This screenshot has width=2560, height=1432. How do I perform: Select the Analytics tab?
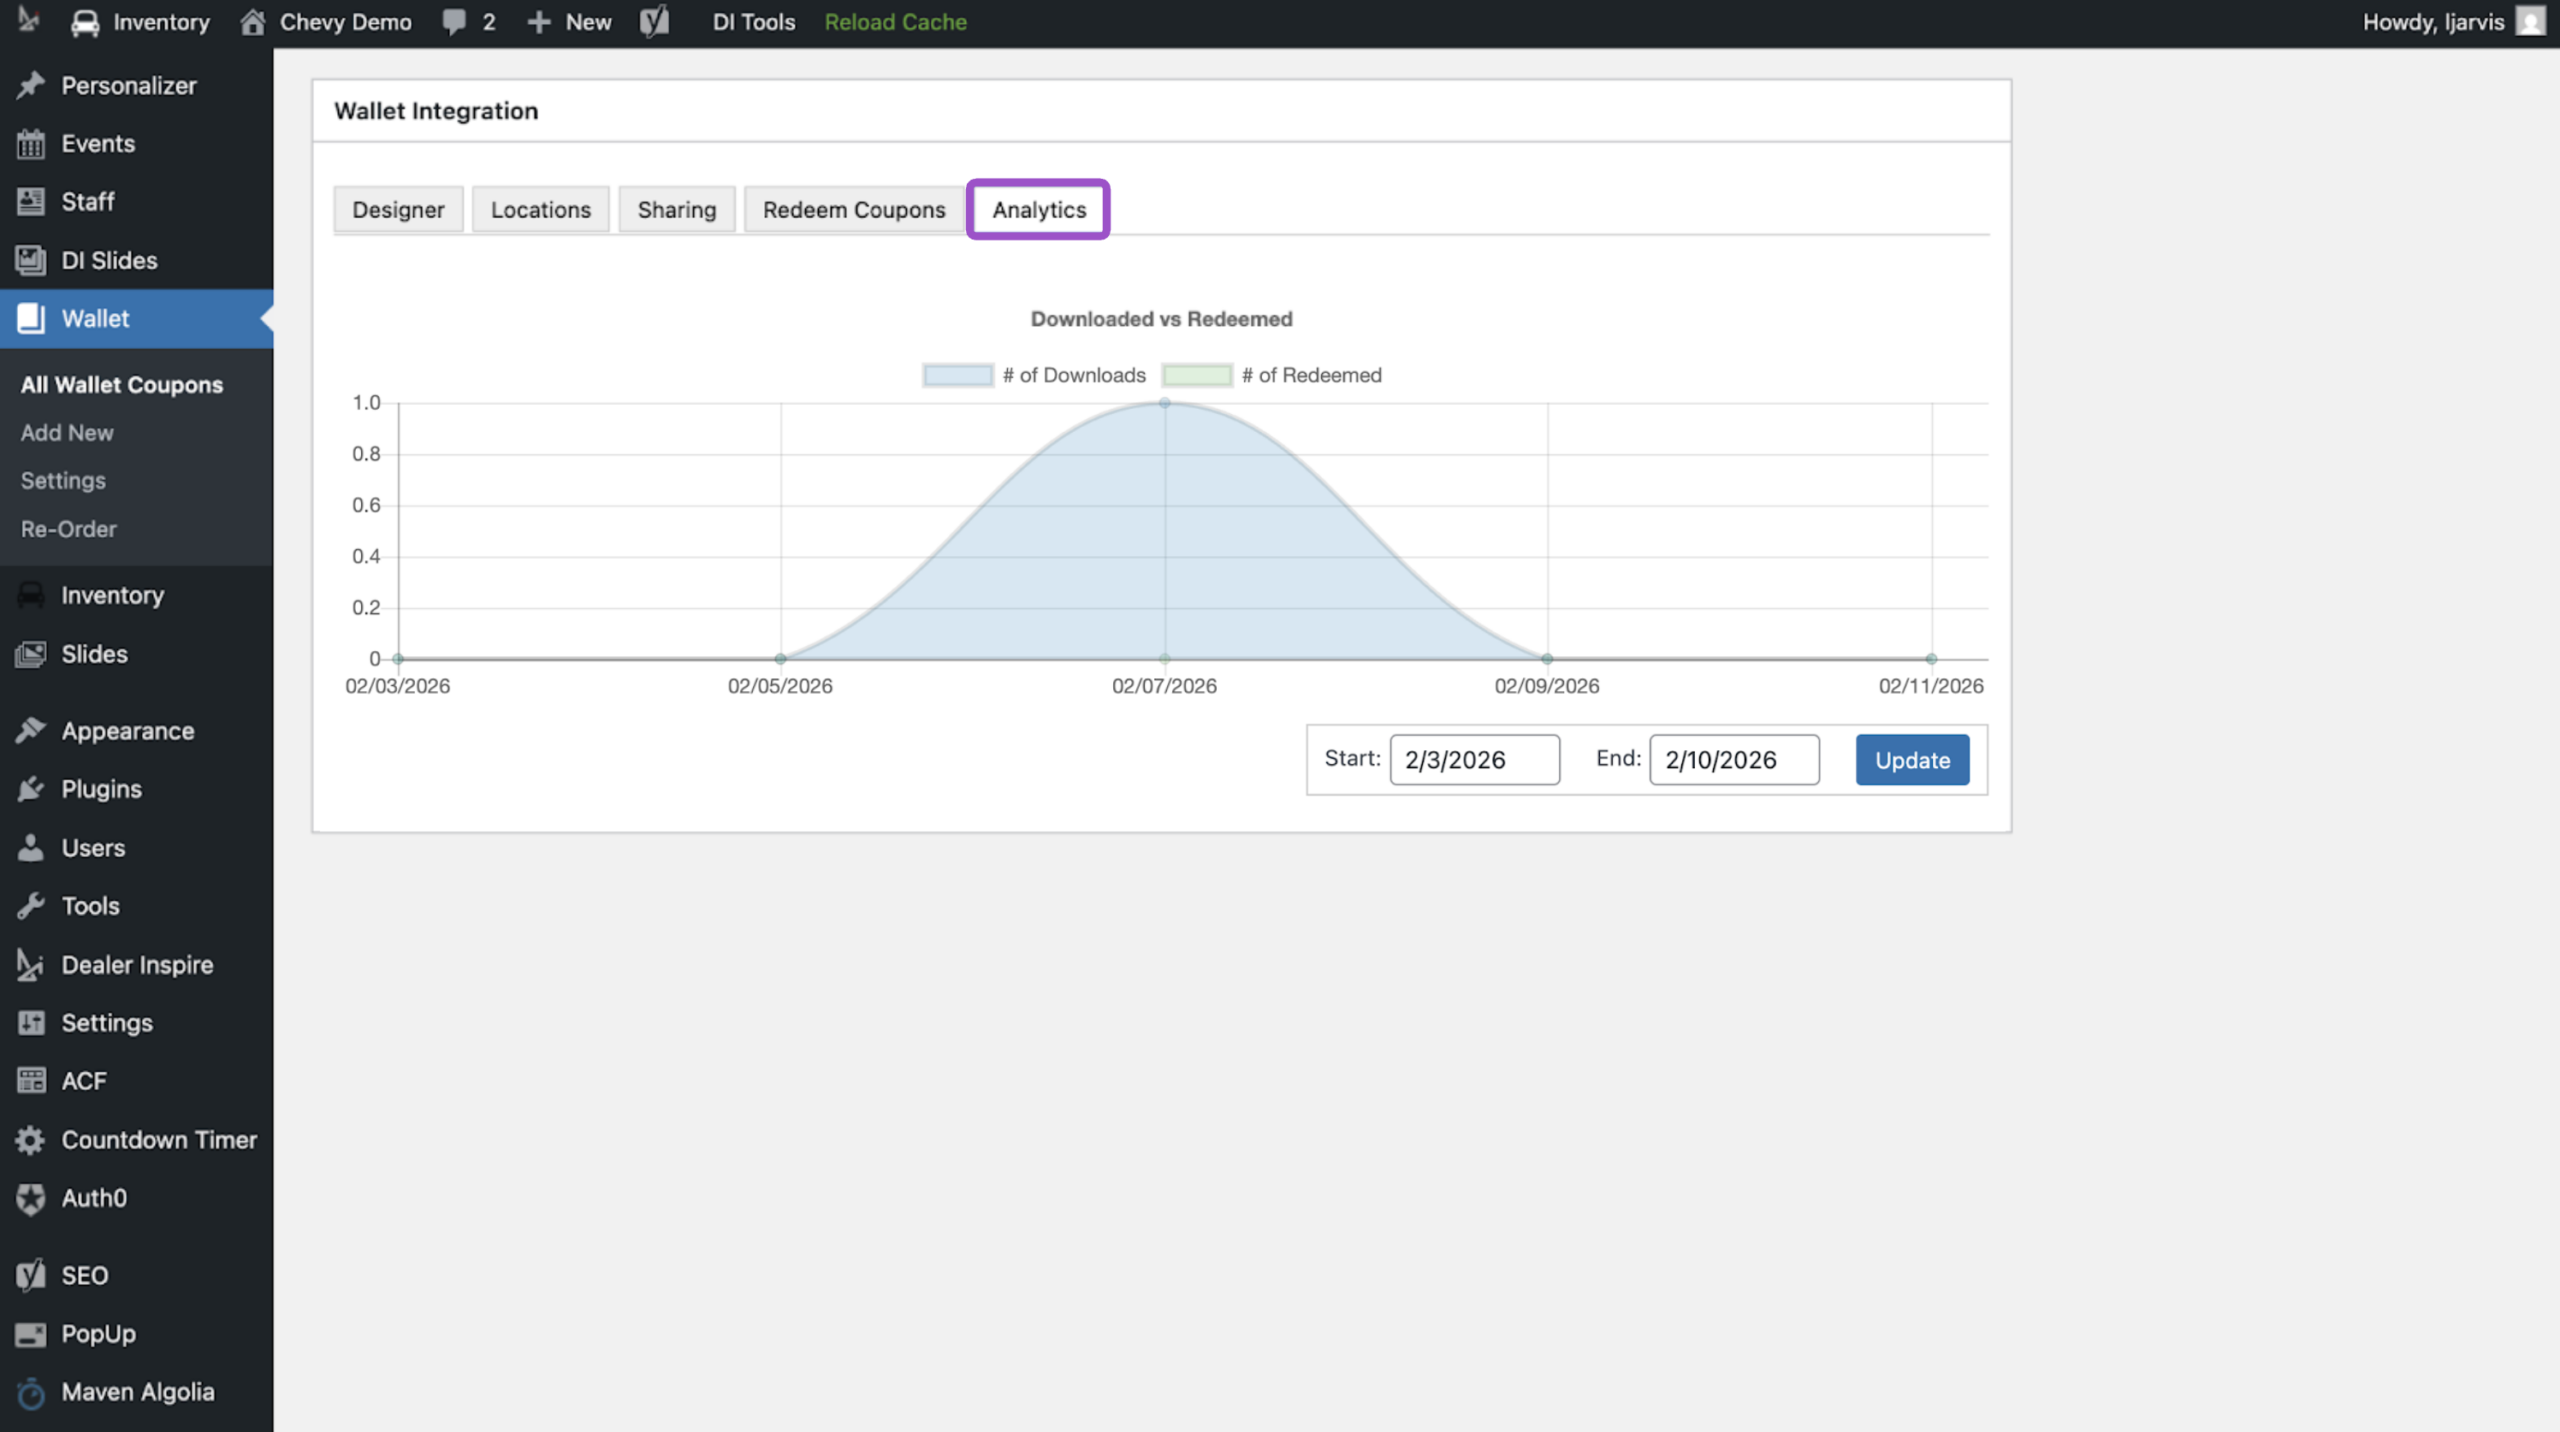1039,210
